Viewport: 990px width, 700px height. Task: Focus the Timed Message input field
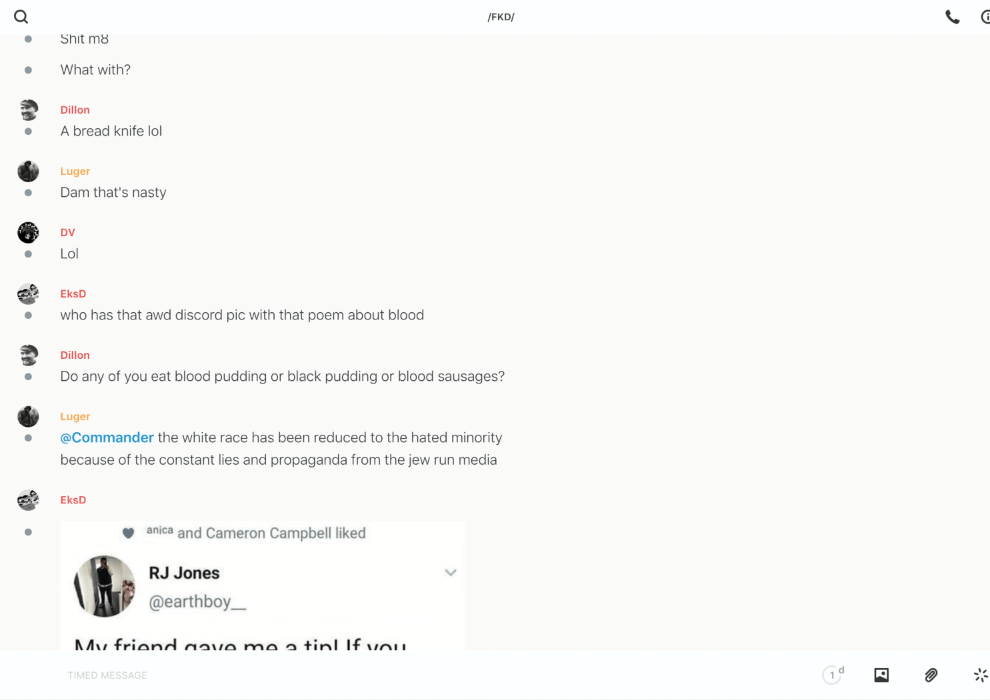400,675
